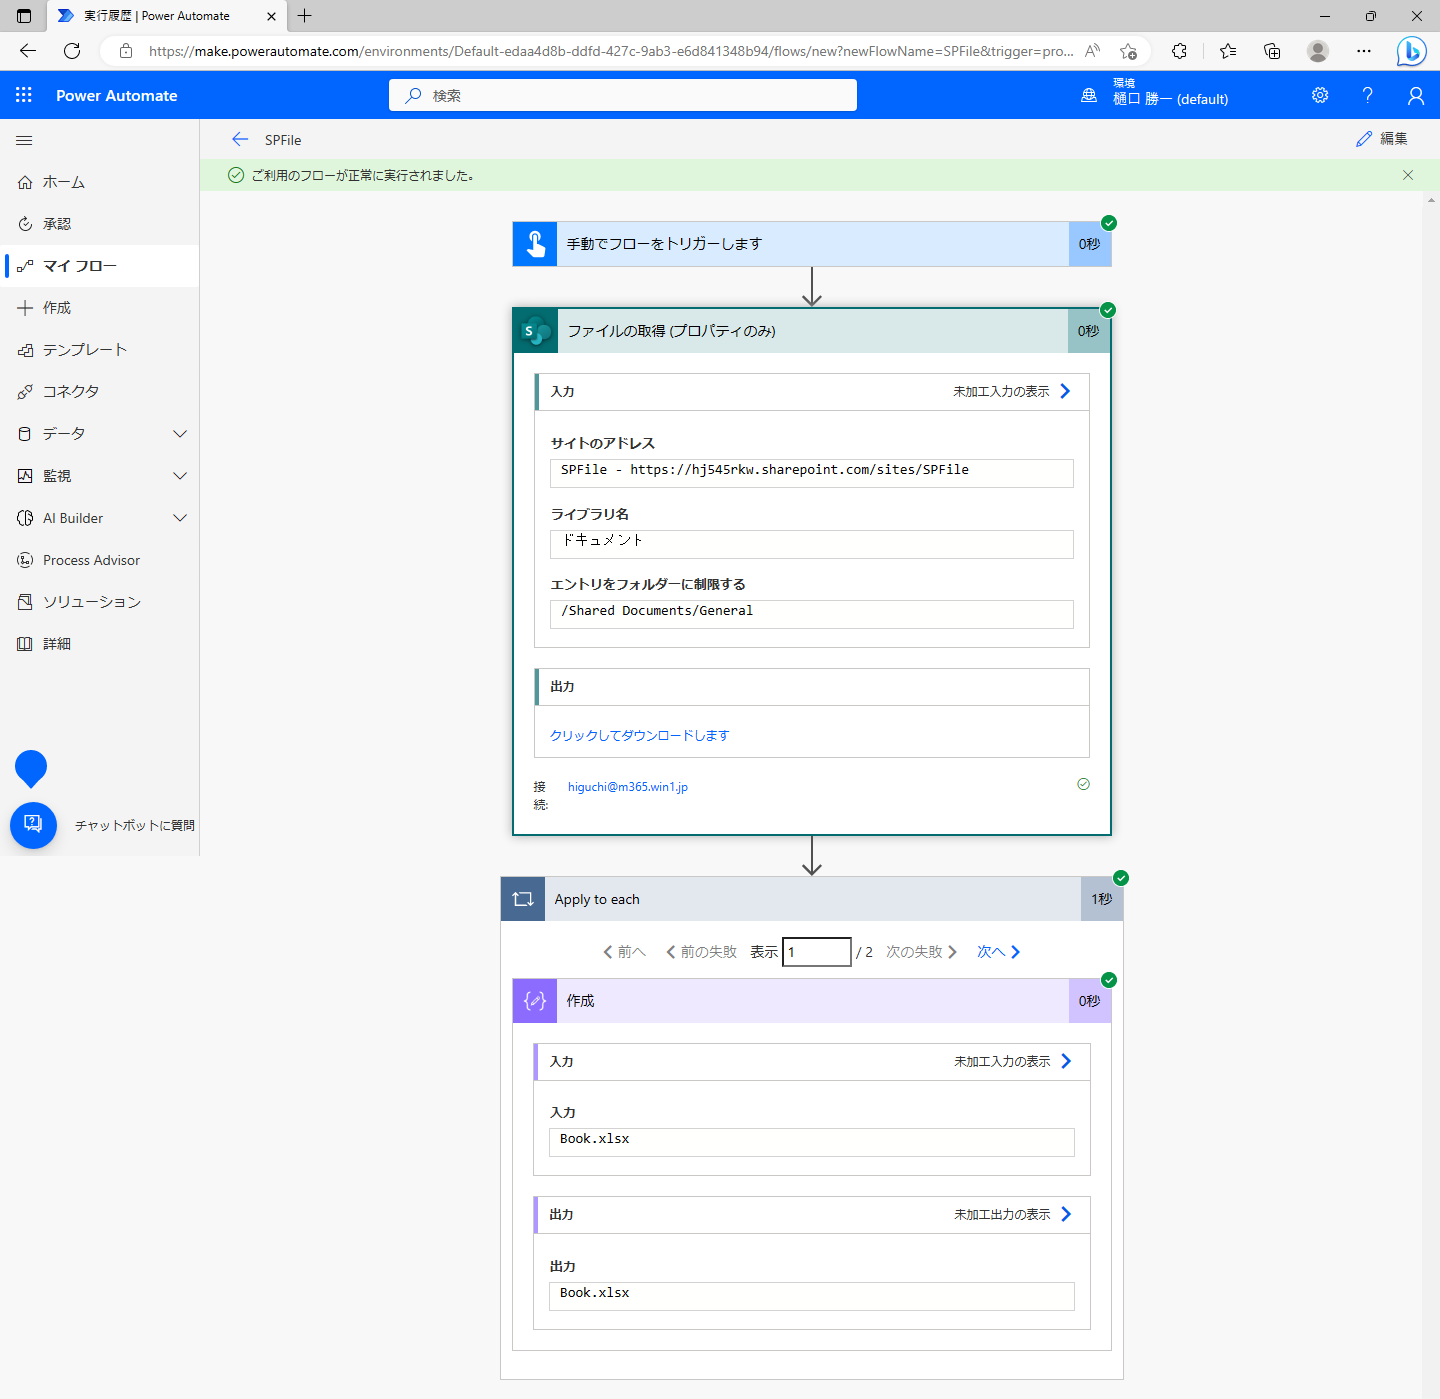Open browser extensions icon
Image resolution: width=1440 pixels, height=1399 pixels.
pyautogui.click(x=1179, y=51)
